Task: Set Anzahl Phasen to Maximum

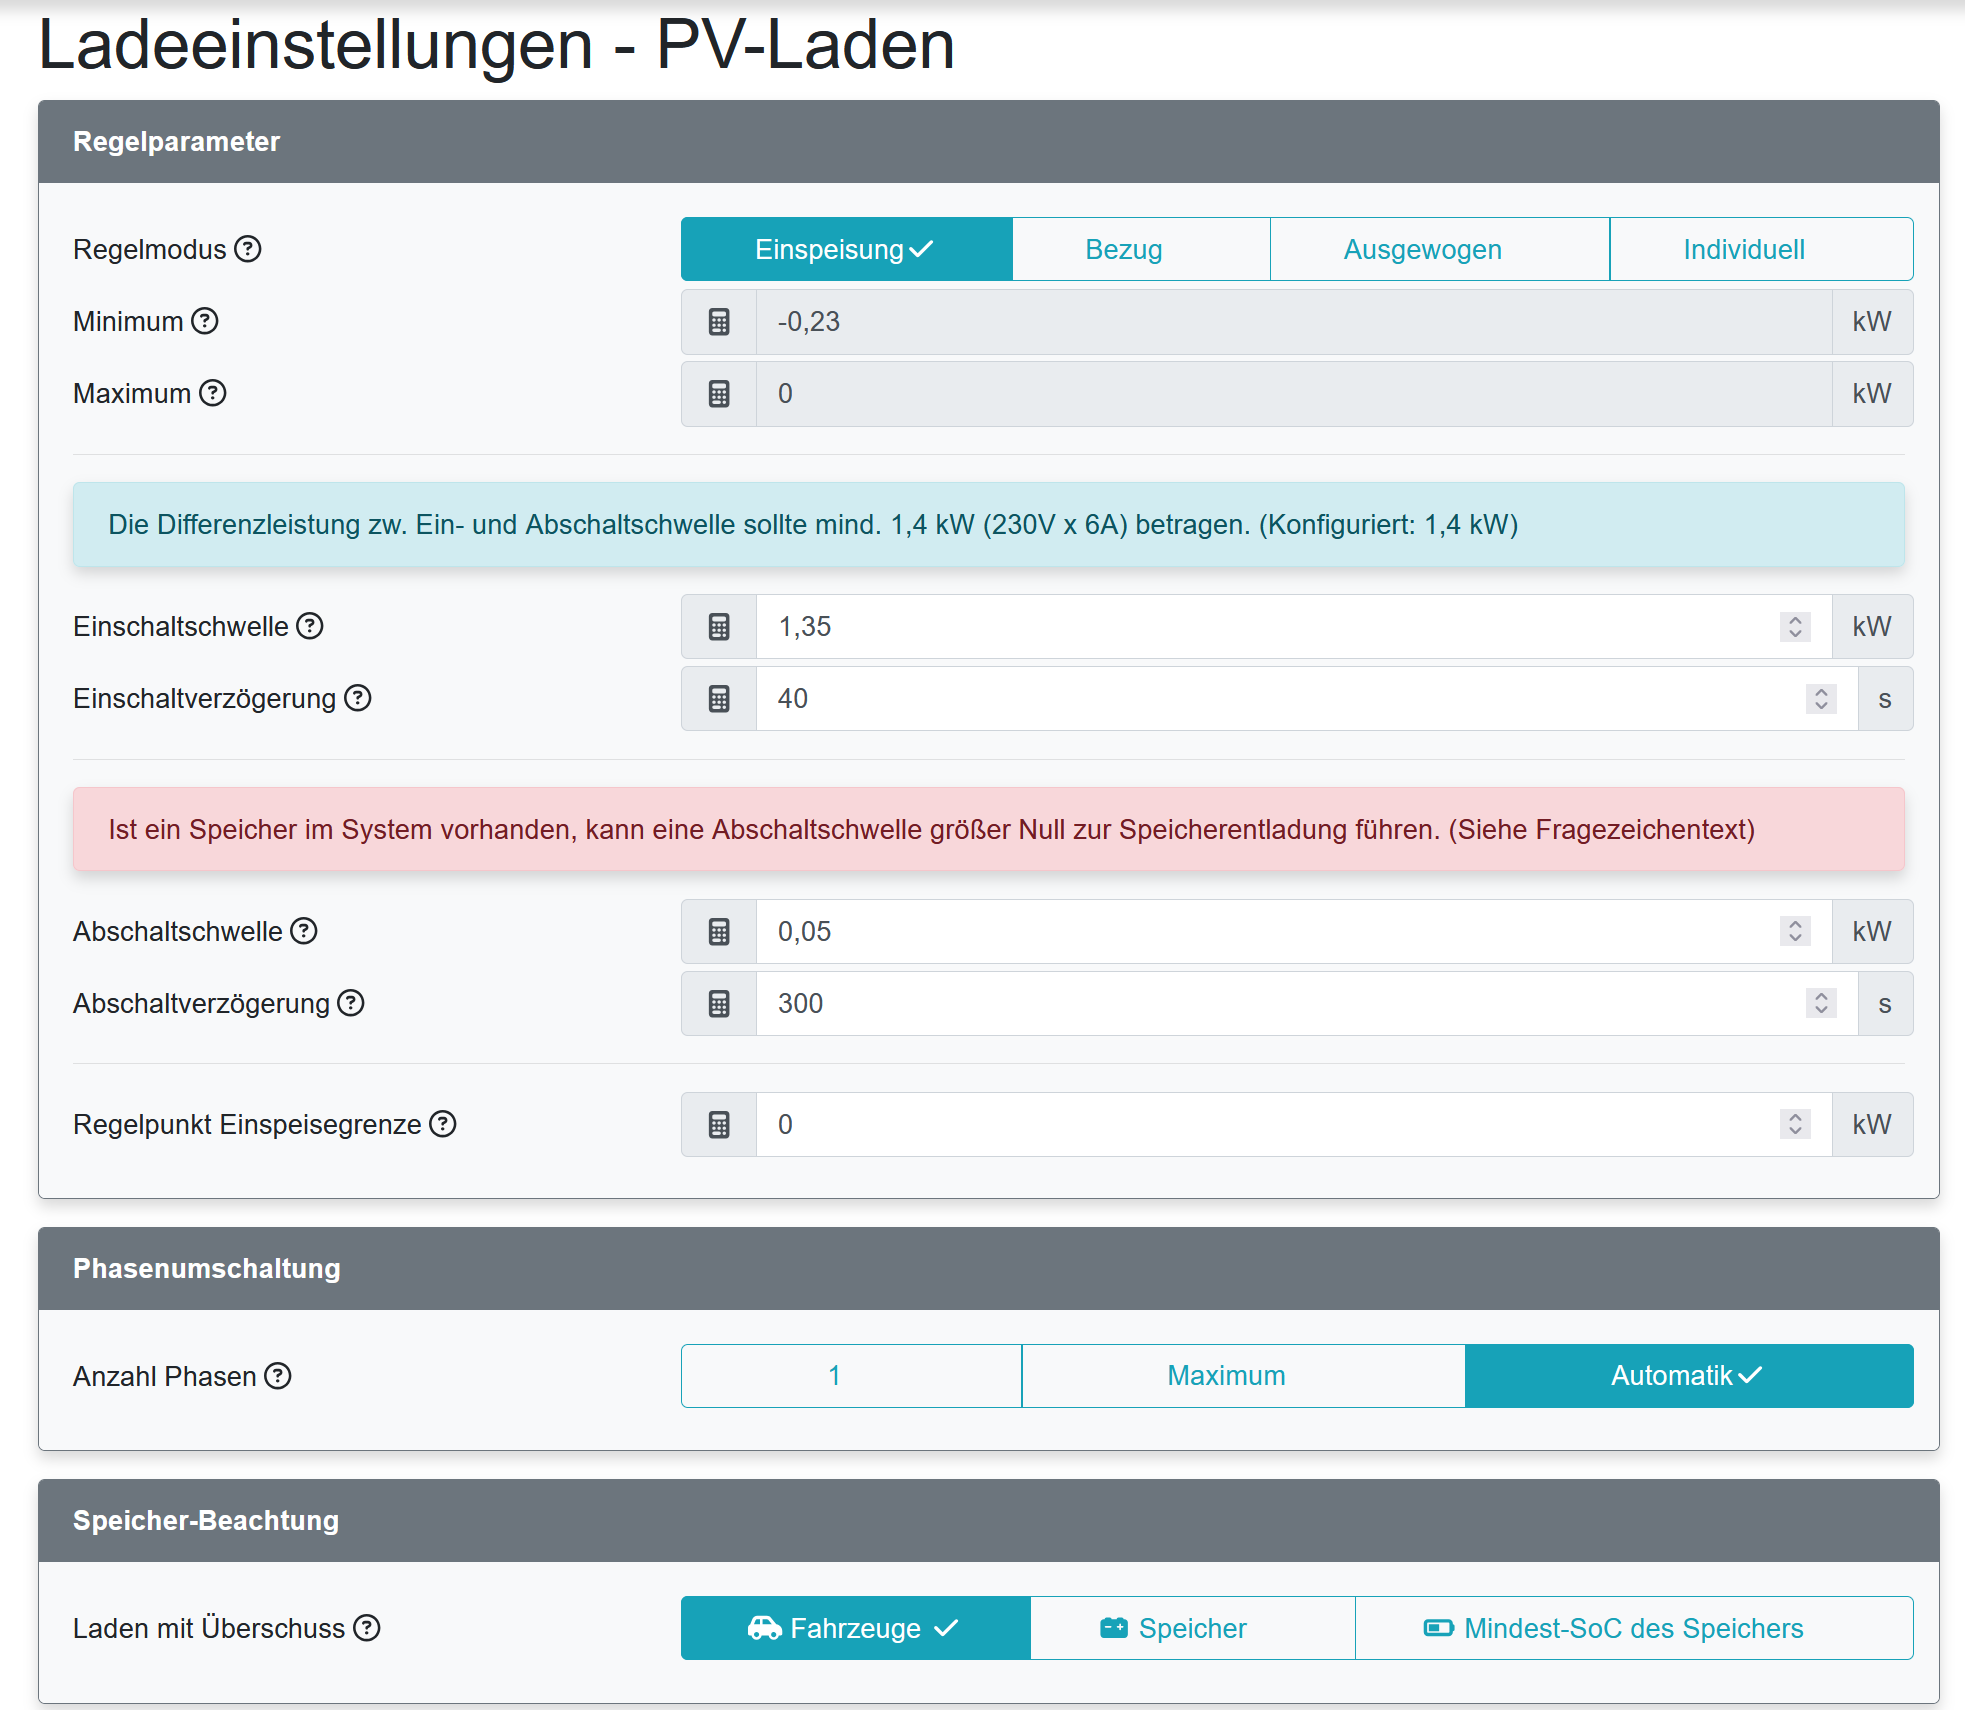Action: [x=1244, y=1376]
